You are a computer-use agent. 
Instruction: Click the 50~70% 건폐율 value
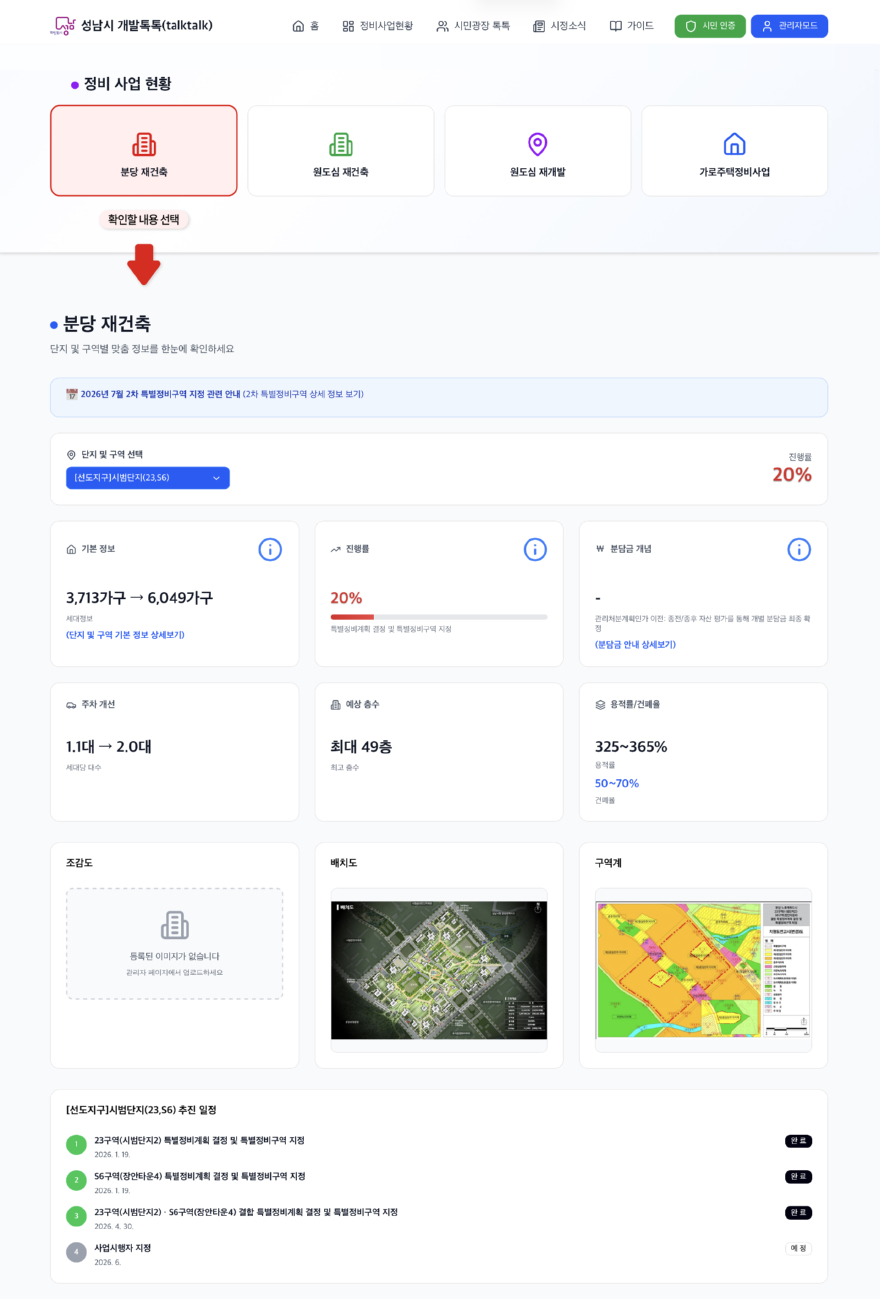point(617,784)
